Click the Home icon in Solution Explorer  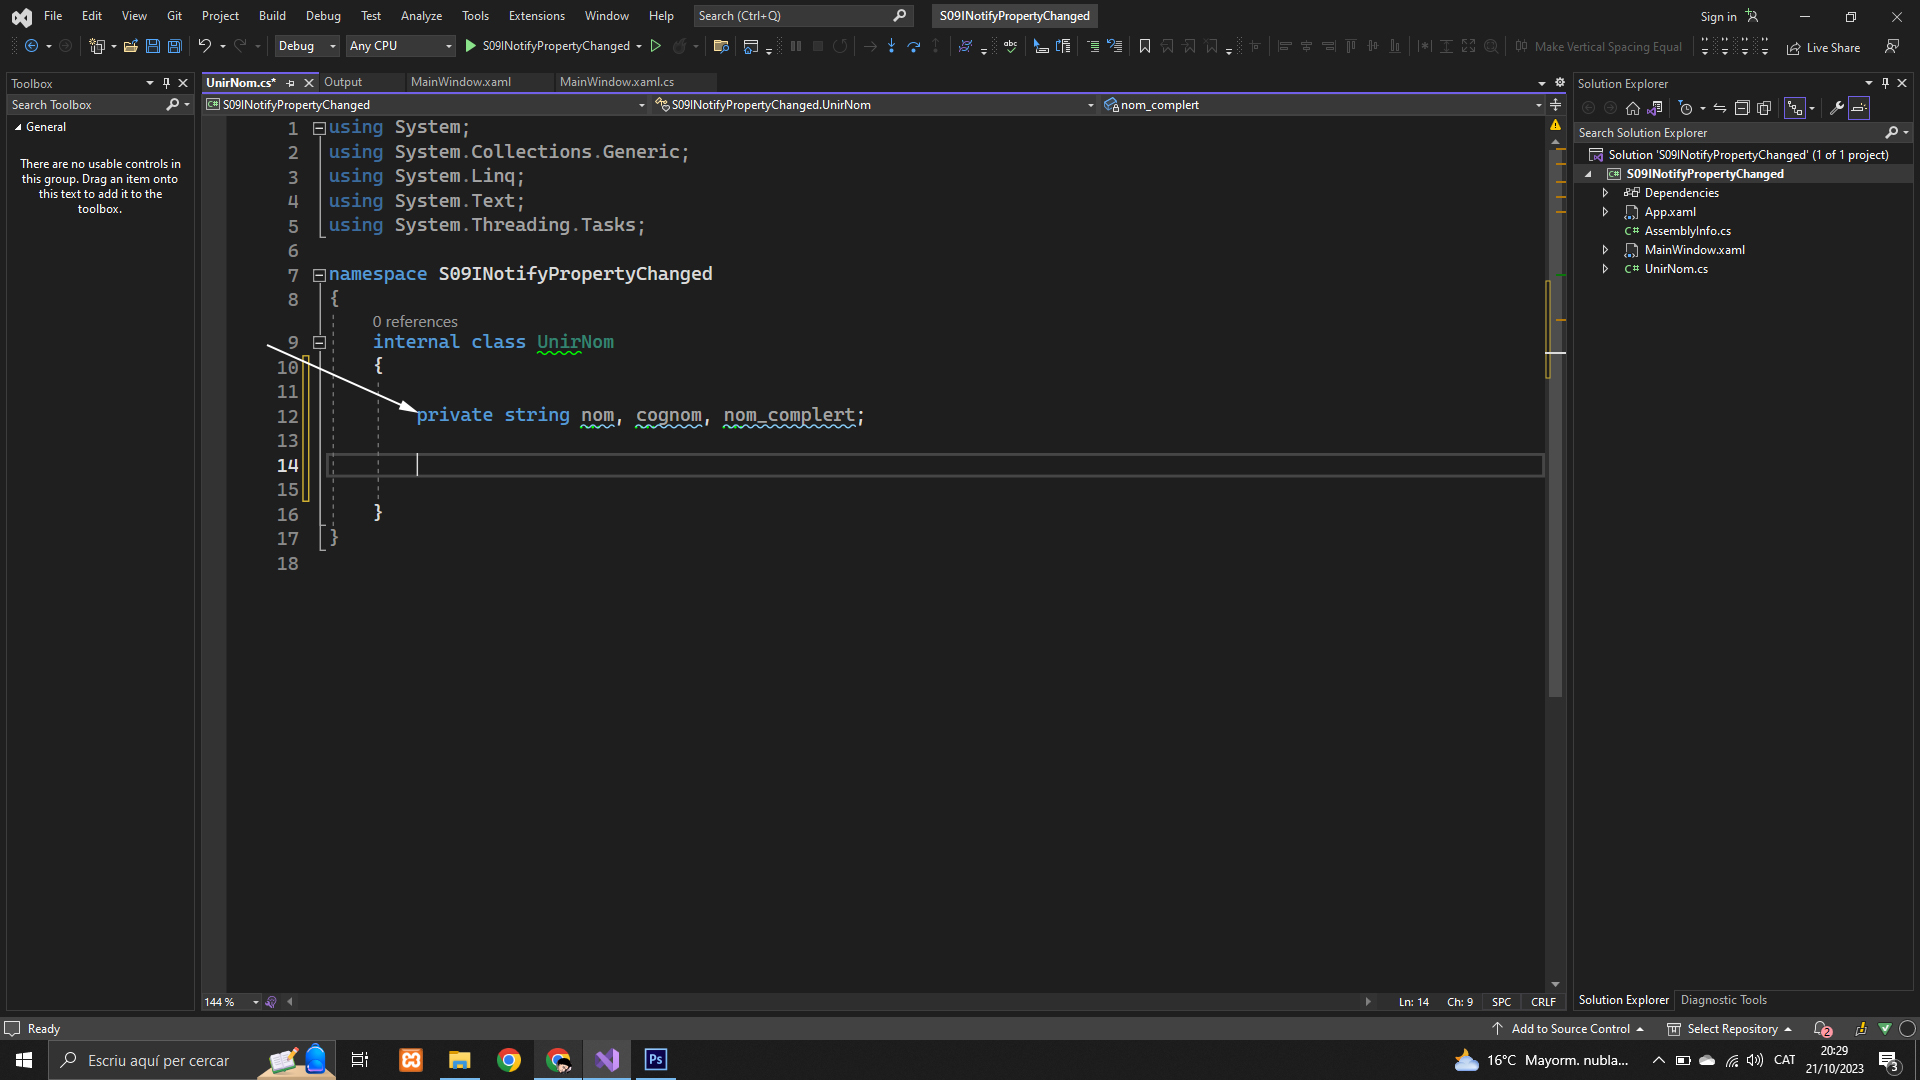coord(1633,108)
